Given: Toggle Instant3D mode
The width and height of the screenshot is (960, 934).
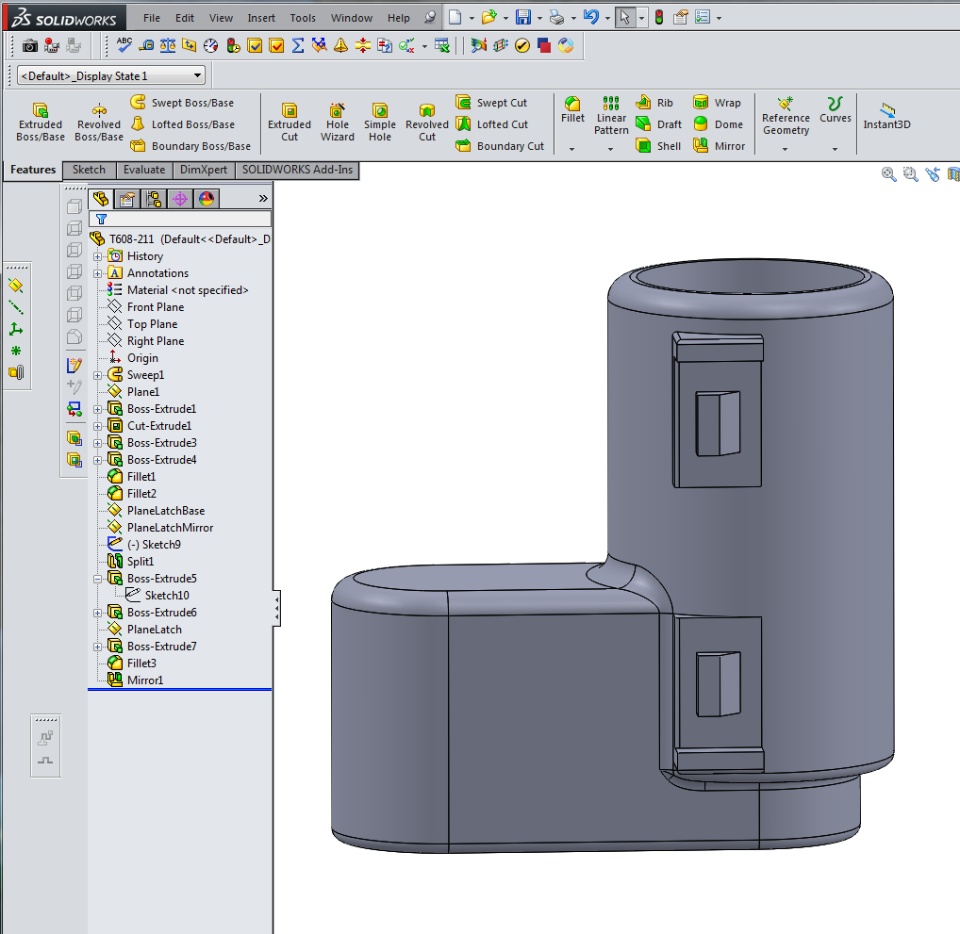Looking at the screenshot, I should (x=887, y=116).
